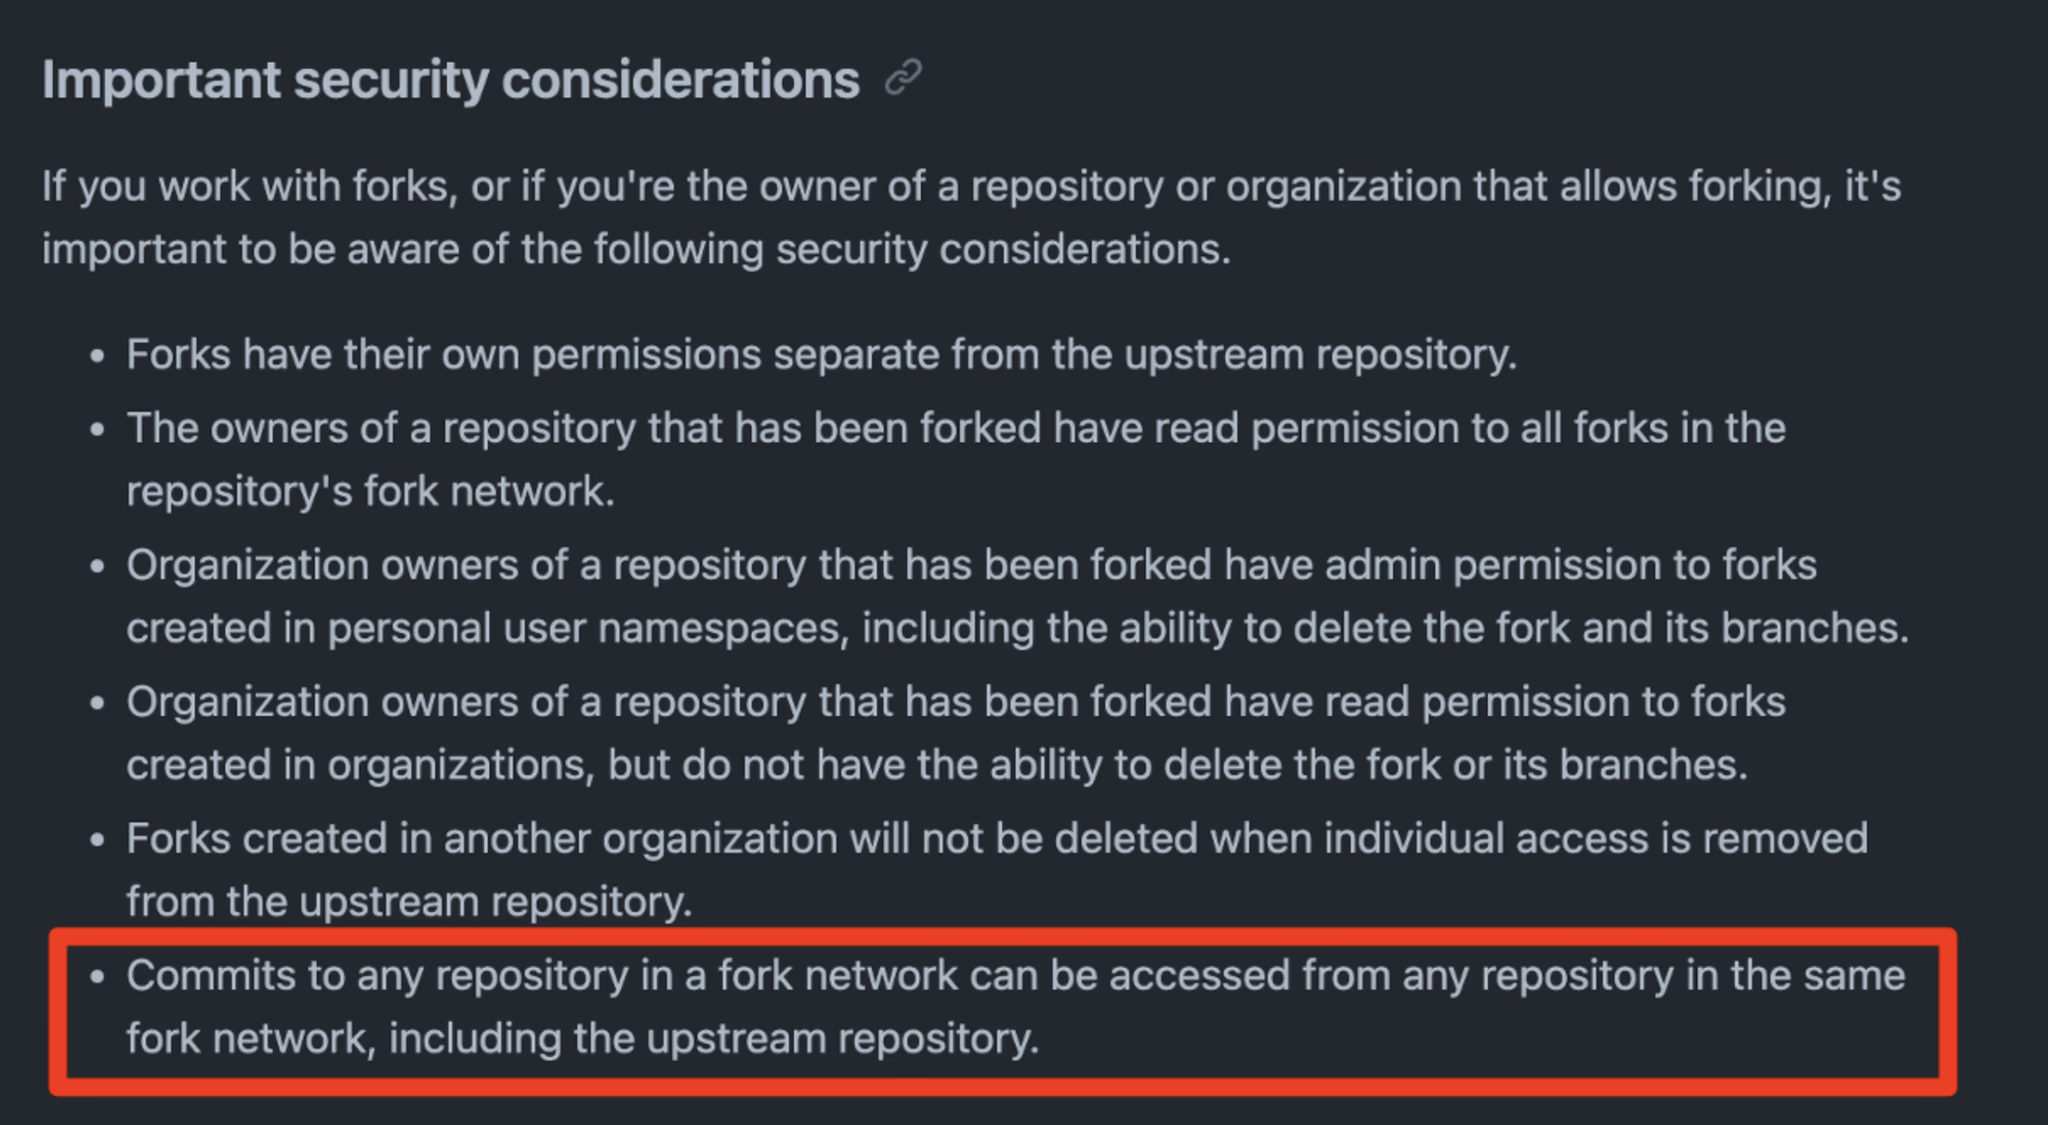Click "fork network, including the upstream repository."
2048x1125 pixels.
pyautogui.click(x=582, y=1039)
